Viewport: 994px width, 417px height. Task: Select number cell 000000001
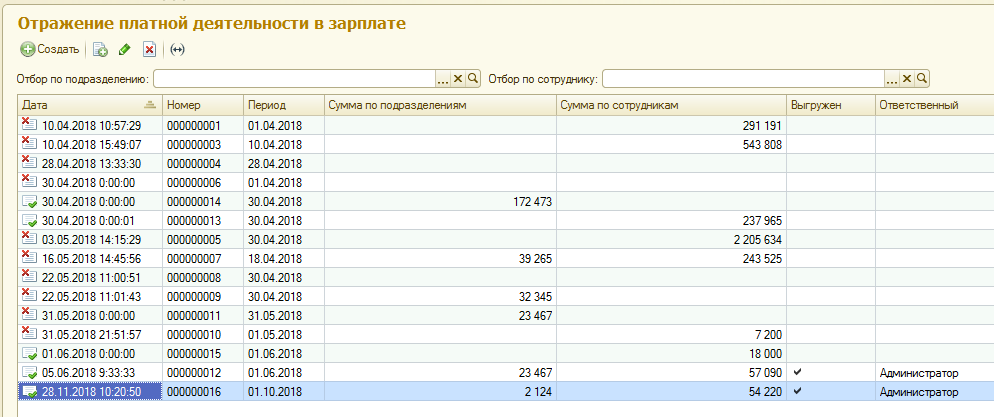(194, 125)
